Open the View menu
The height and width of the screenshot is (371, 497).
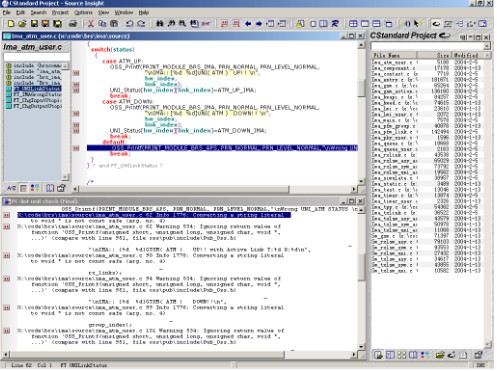pyautogui.click(x=104, y=12)
